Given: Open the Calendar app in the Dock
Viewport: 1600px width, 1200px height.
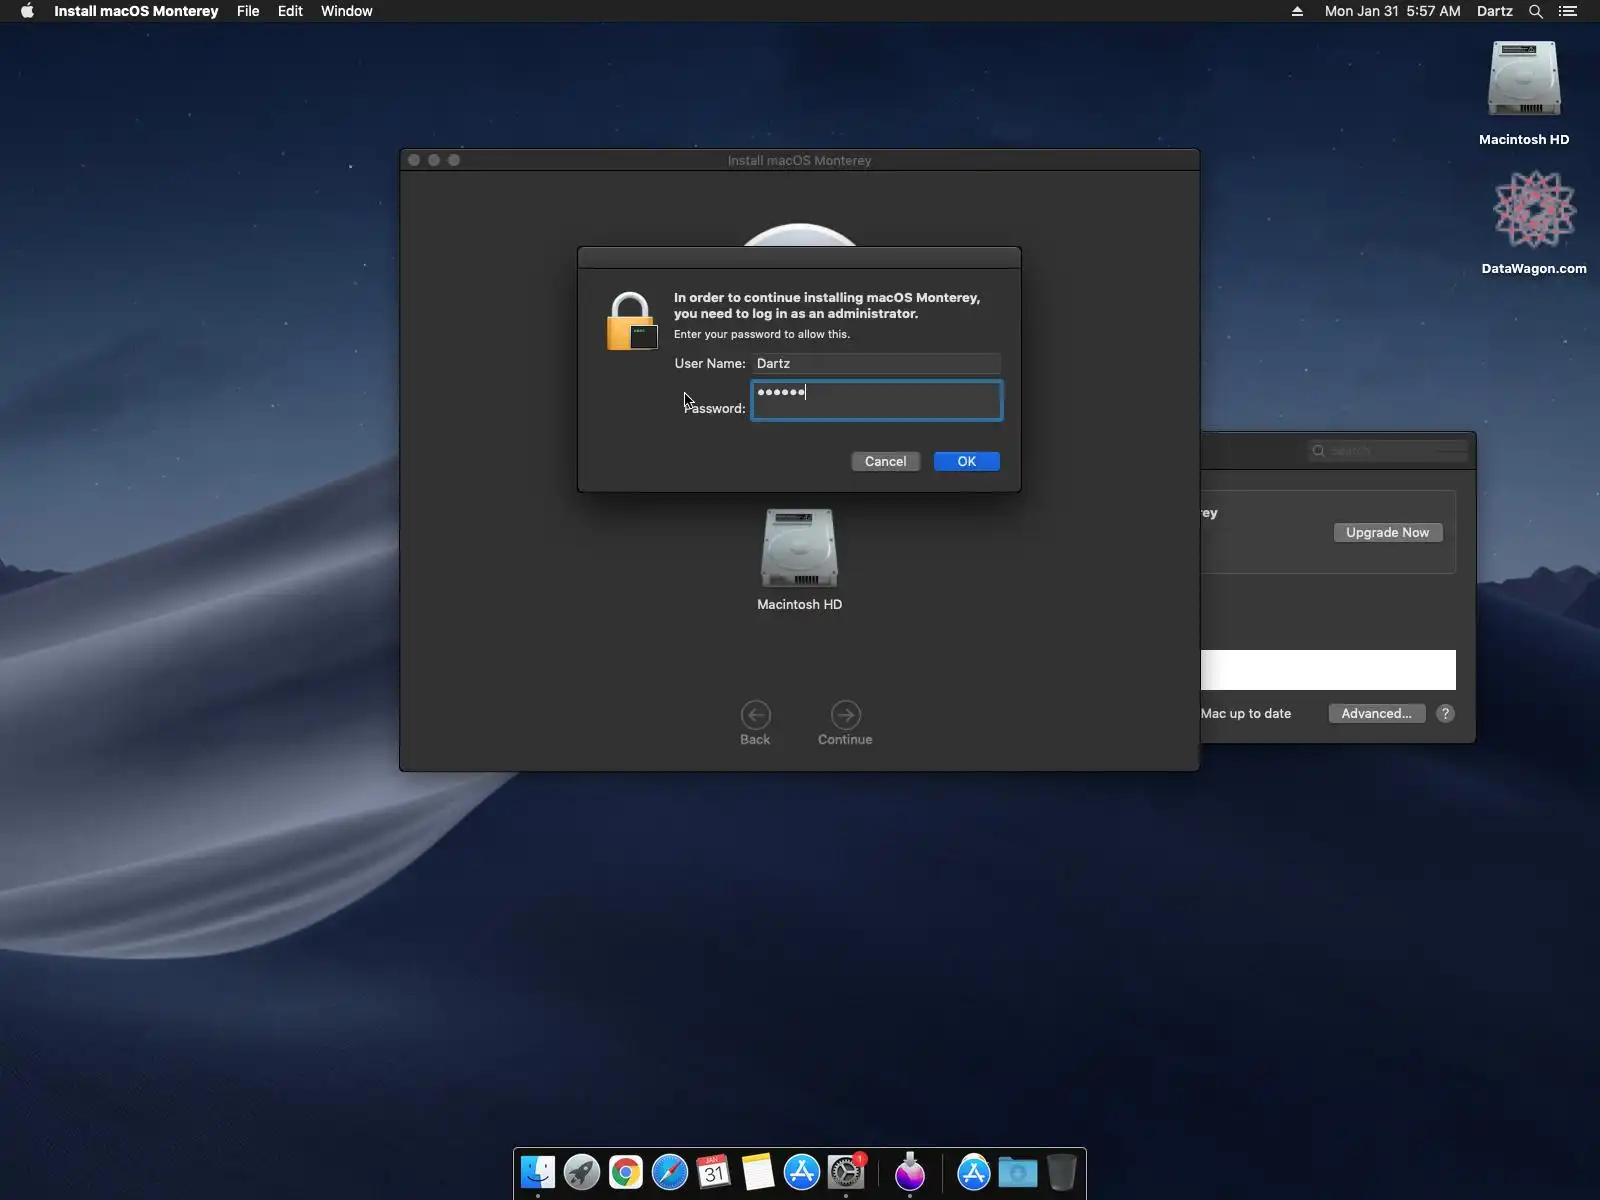Looking at the screenshot, I should (x=714, y=1172).
